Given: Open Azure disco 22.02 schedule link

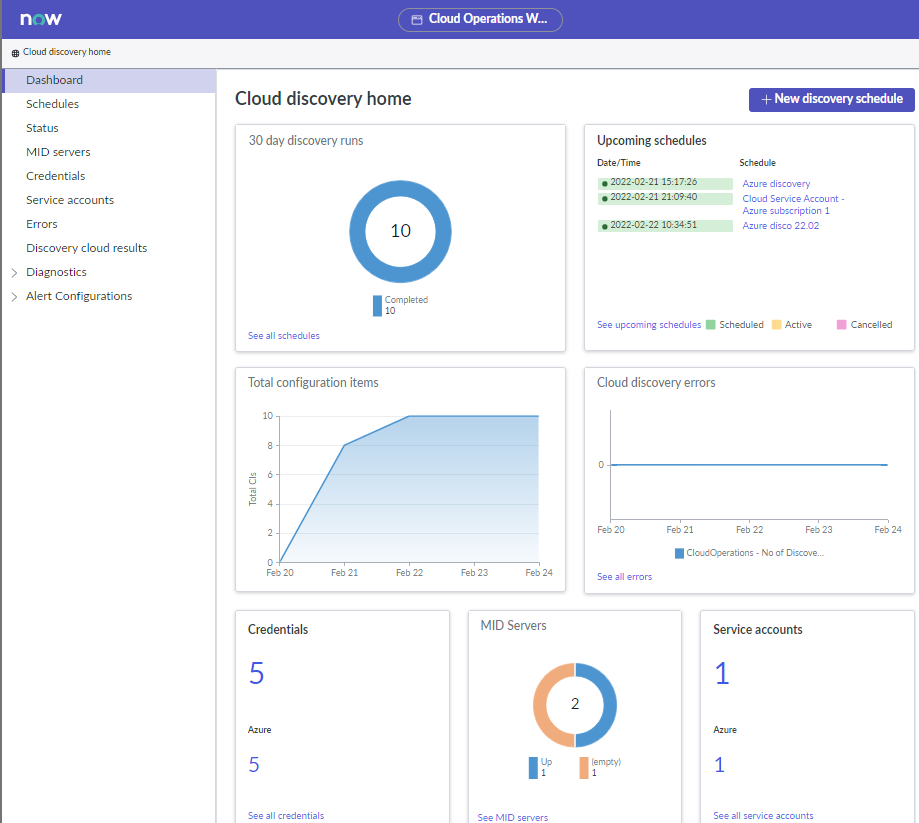Looking at the screenshot, I should pos(781,226).
